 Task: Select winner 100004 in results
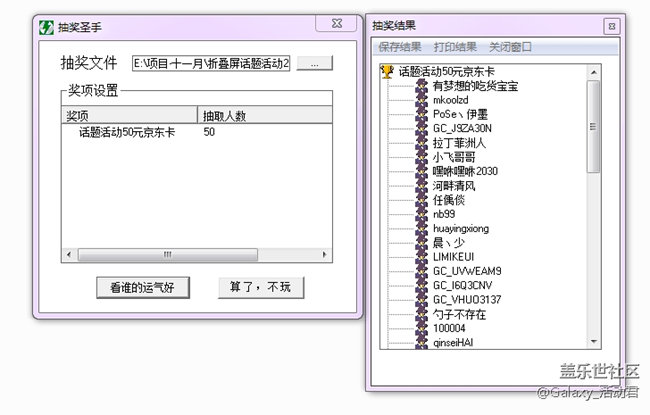(449, 328)
